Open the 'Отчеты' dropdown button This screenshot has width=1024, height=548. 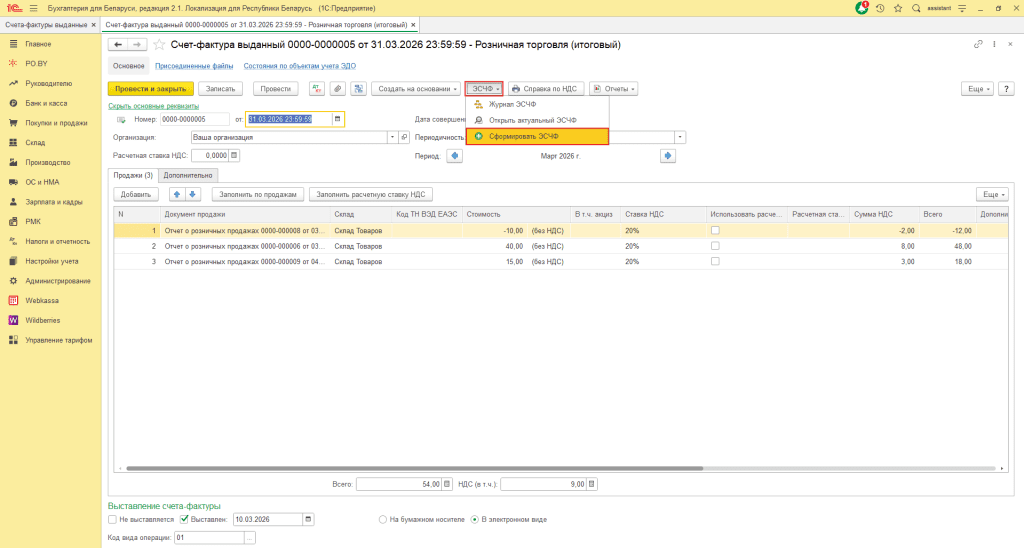point(613,88)
